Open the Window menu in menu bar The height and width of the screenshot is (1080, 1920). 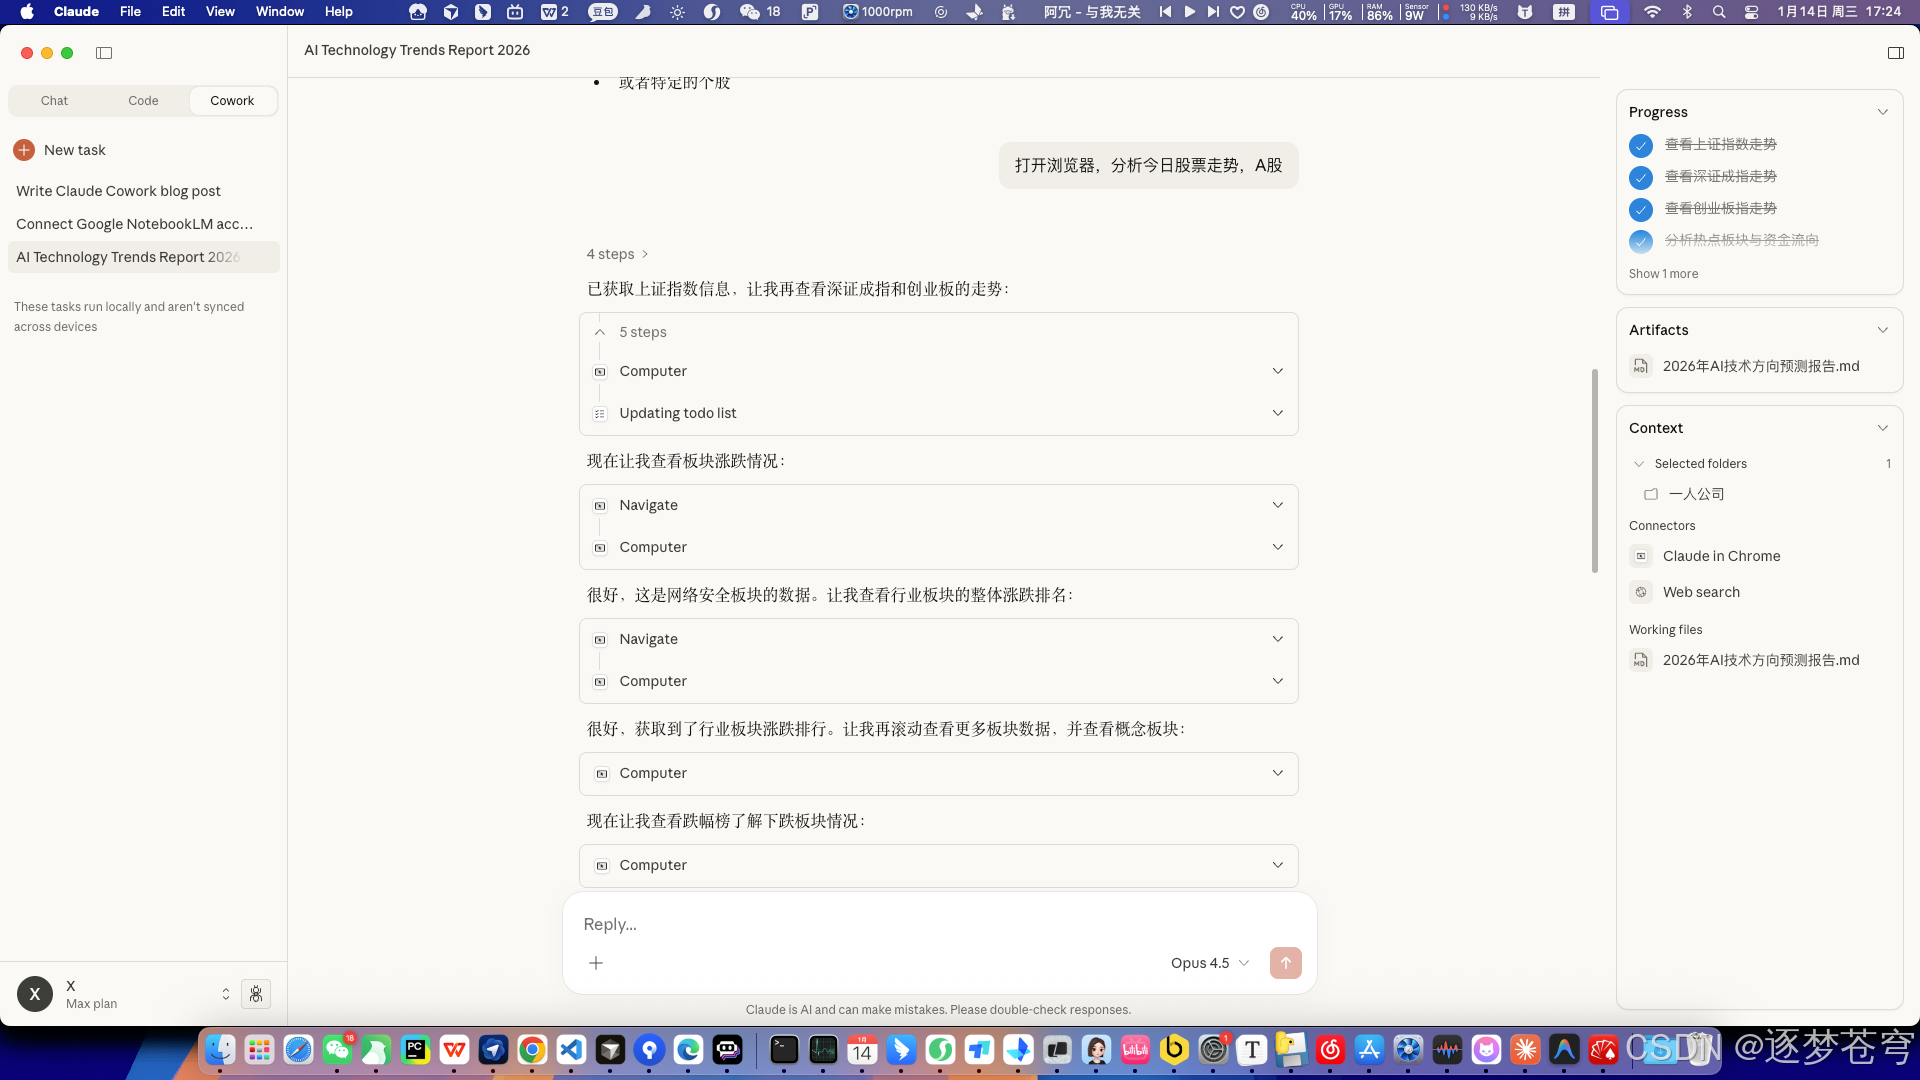point(279,11)
